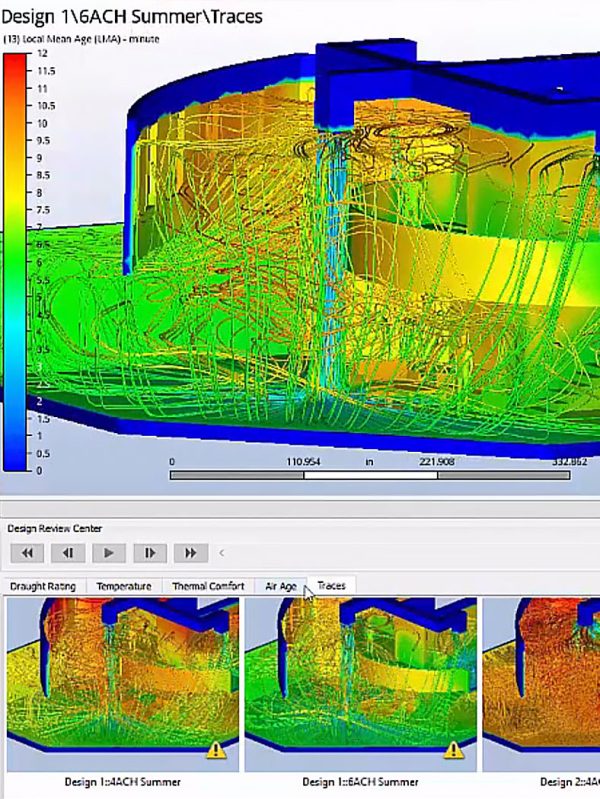600x799 pixels.
Task: Click the small collapse arrow beside playback controls
Action: tap(221, 552)
